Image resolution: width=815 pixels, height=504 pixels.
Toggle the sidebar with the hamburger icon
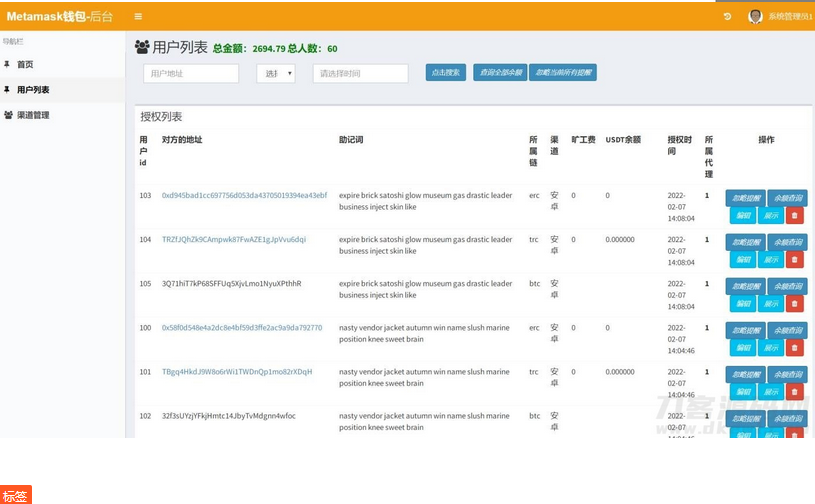click(x=138, y=17)
